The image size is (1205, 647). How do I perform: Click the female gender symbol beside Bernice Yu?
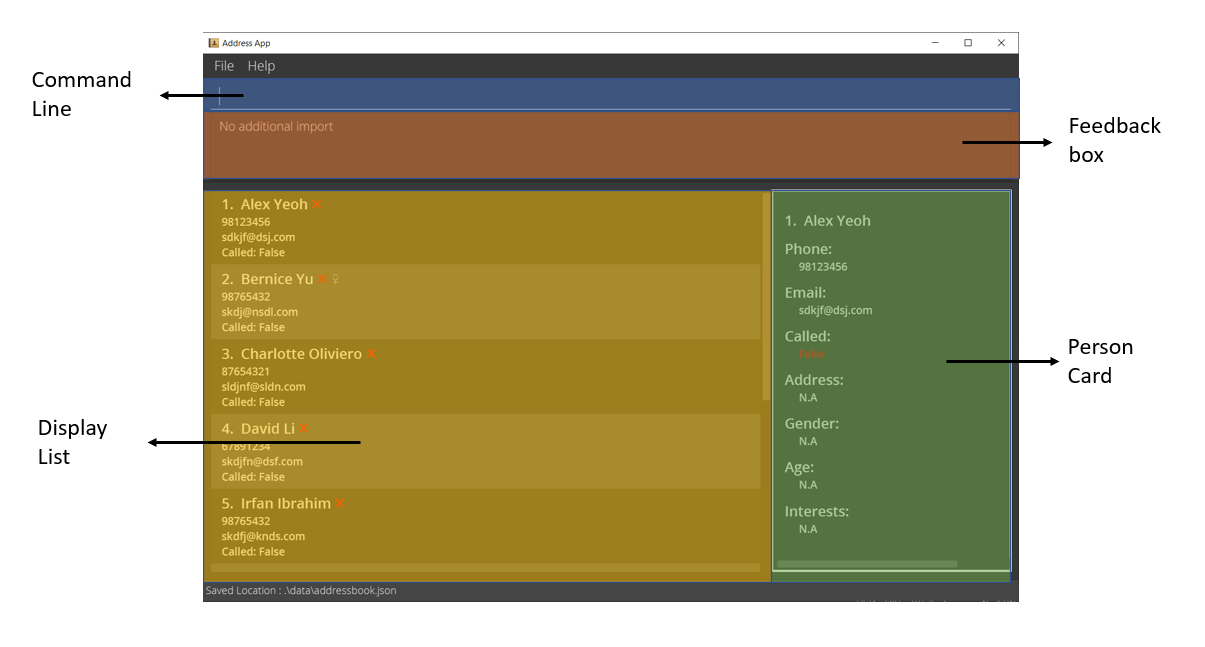[x=336, y=279]
